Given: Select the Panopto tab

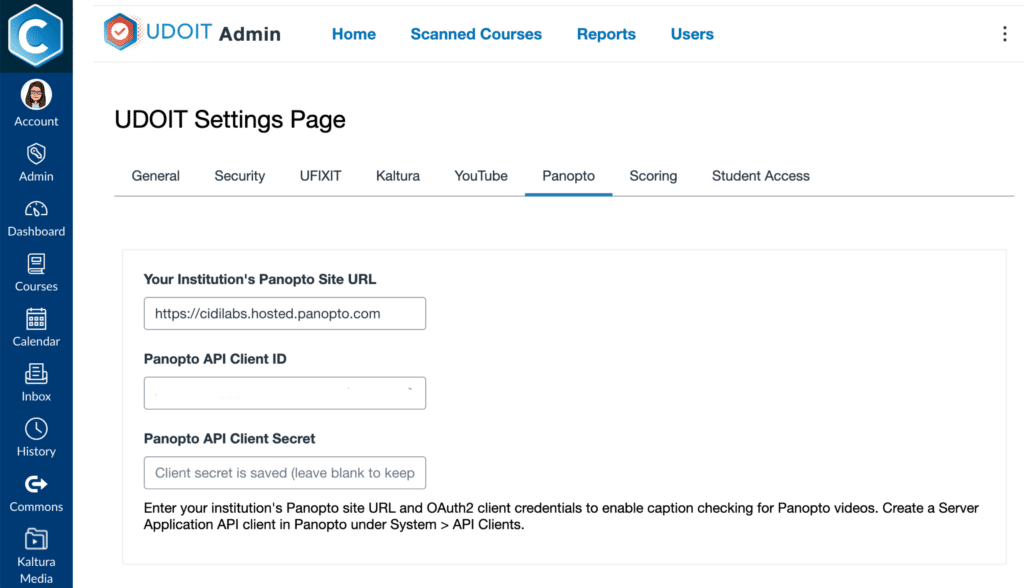Looking at the screenshot, I should point(568,176).
